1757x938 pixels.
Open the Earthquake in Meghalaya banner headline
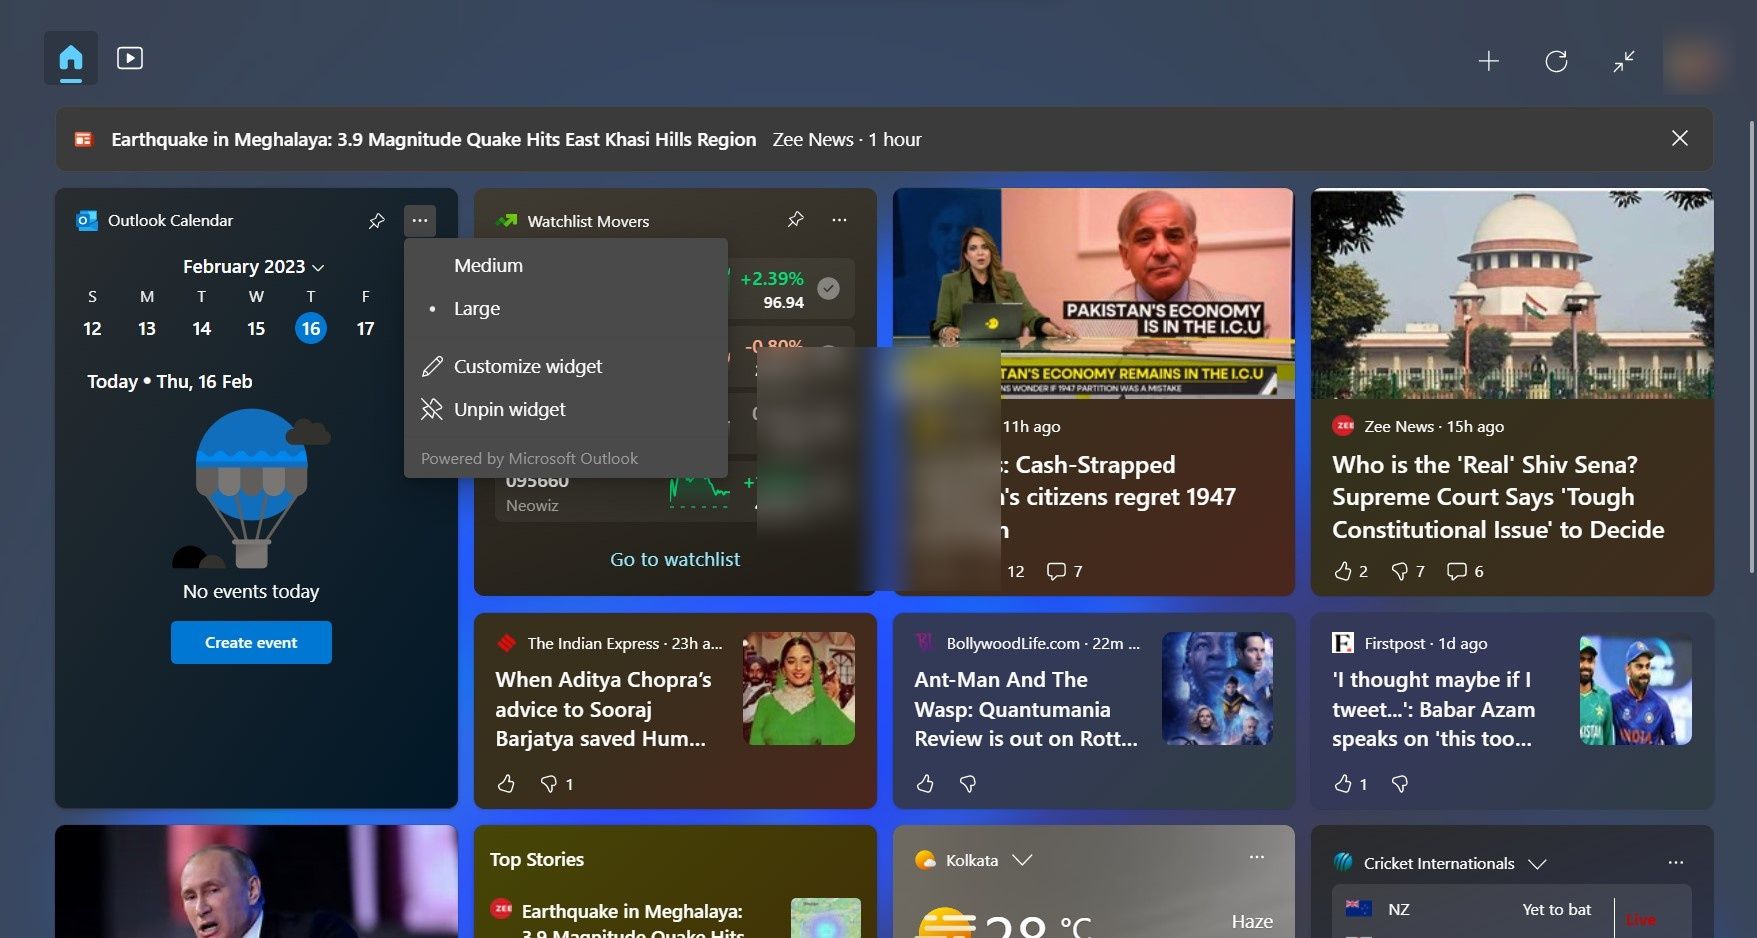(433, 139)
